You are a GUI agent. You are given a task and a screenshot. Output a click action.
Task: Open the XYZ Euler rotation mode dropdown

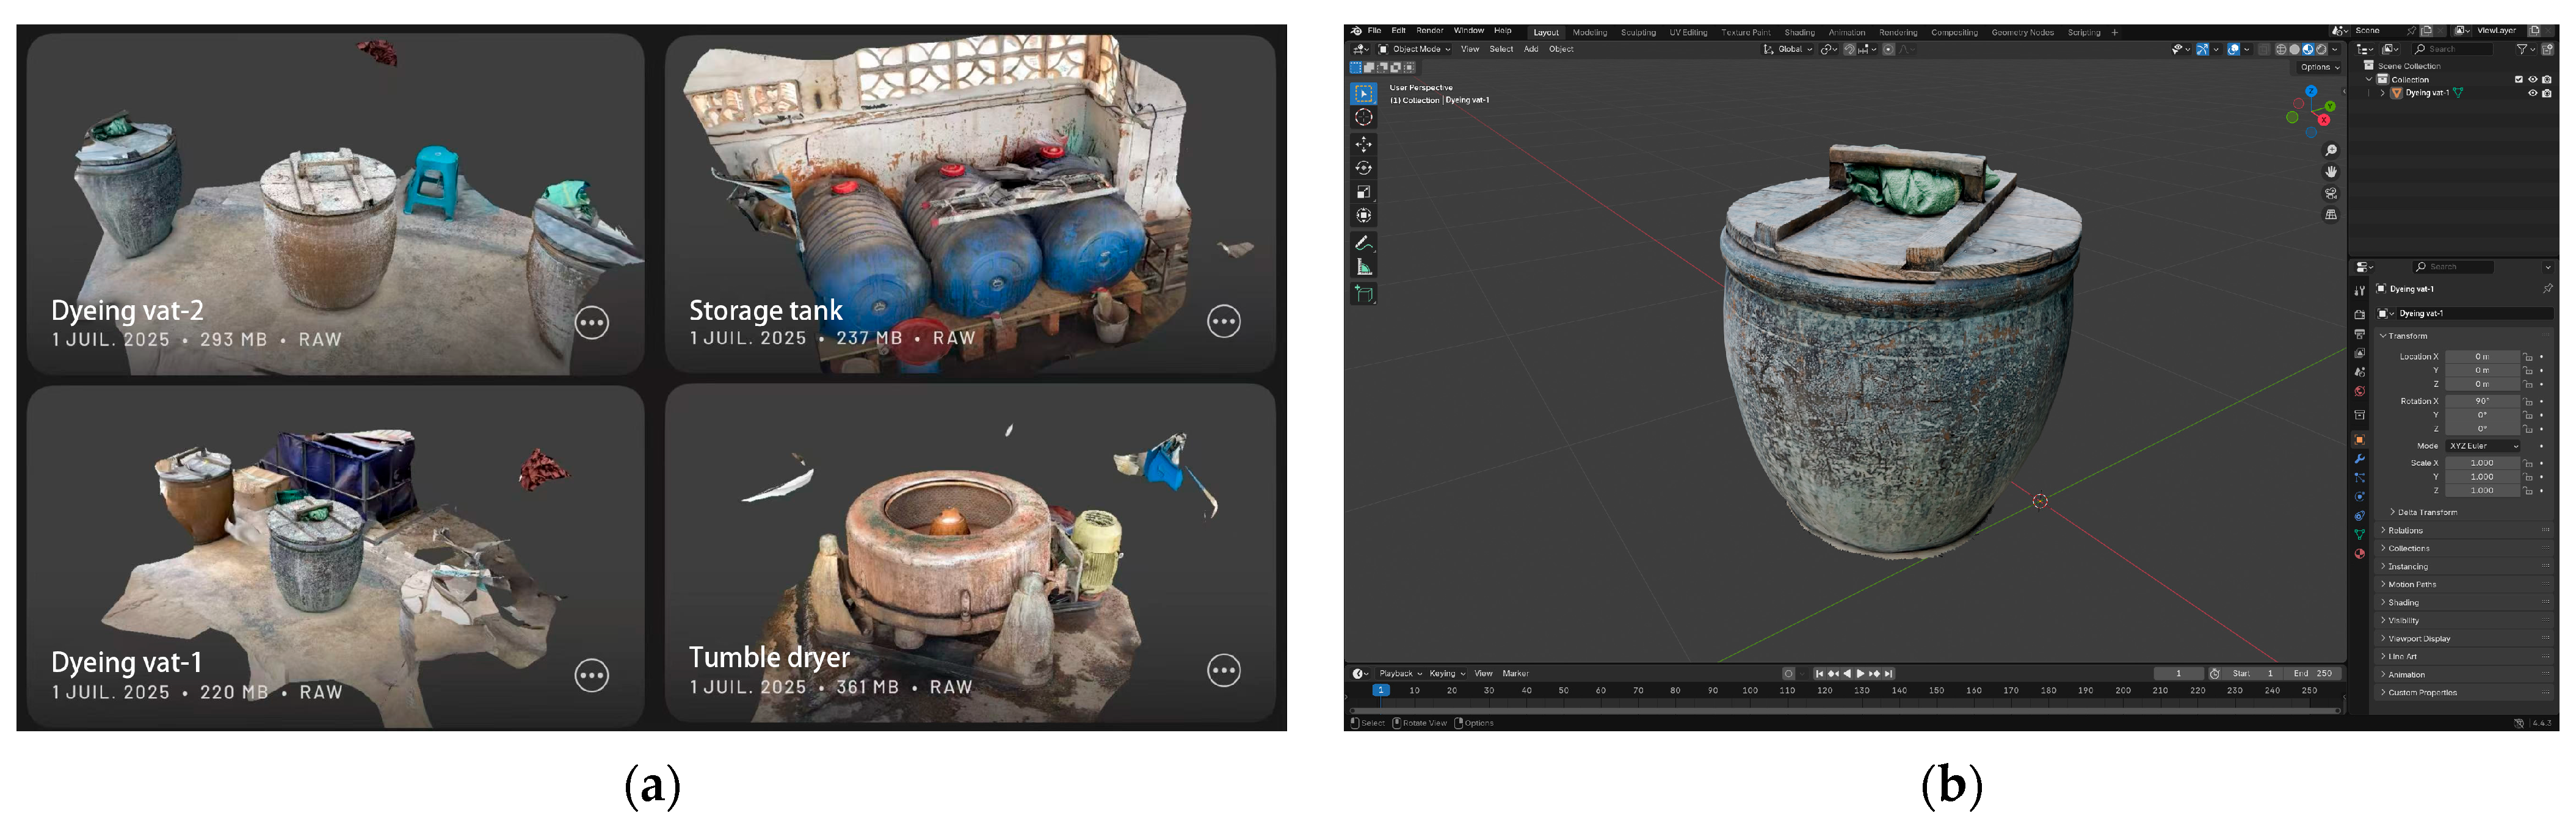pyautogui.click(x=2484, y=446)
